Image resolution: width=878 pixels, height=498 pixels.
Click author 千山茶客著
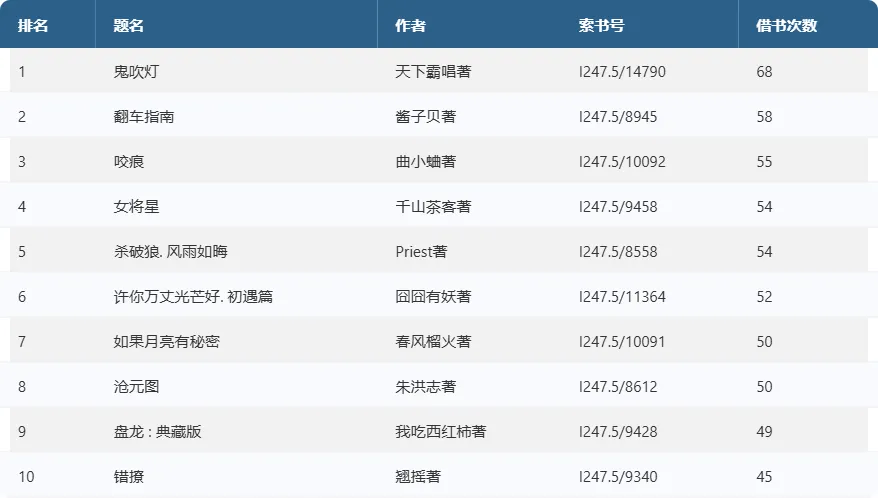point(433,207)
